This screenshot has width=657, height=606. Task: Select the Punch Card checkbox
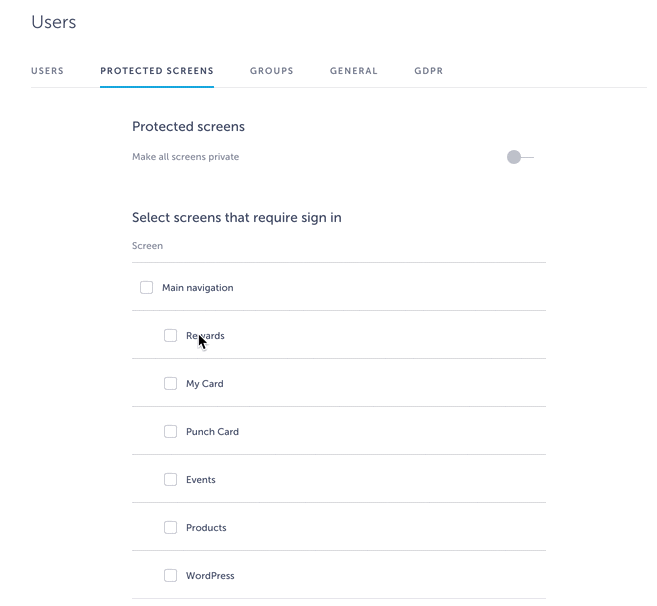[x=171, y=432]
